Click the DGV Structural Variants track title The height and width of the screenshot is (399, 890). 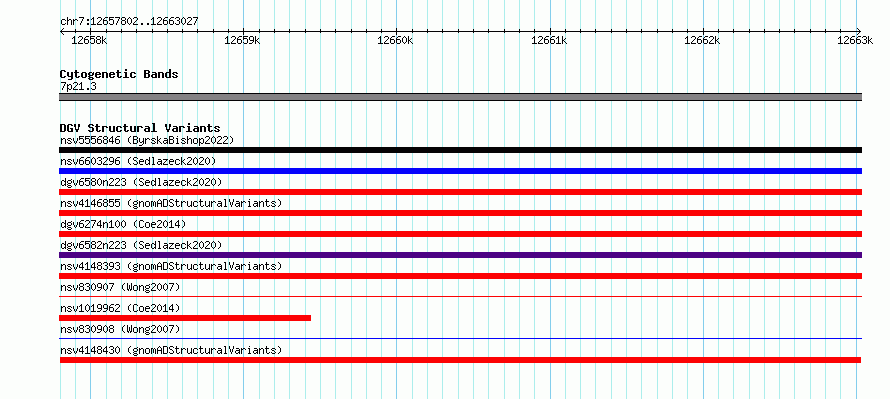pyautogui.click(x=140, y=128)
